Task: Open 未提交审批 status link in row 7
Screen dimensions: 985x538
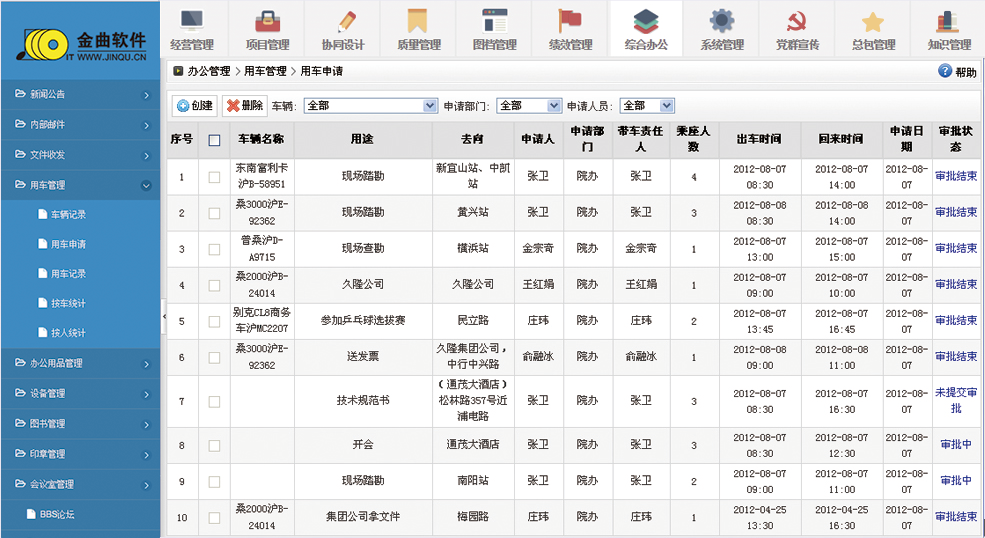Action: point(956,401)
